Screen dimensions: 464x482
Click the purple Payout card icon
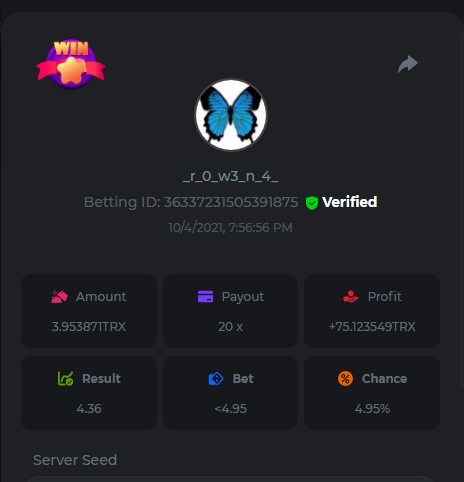pos(205,296)
